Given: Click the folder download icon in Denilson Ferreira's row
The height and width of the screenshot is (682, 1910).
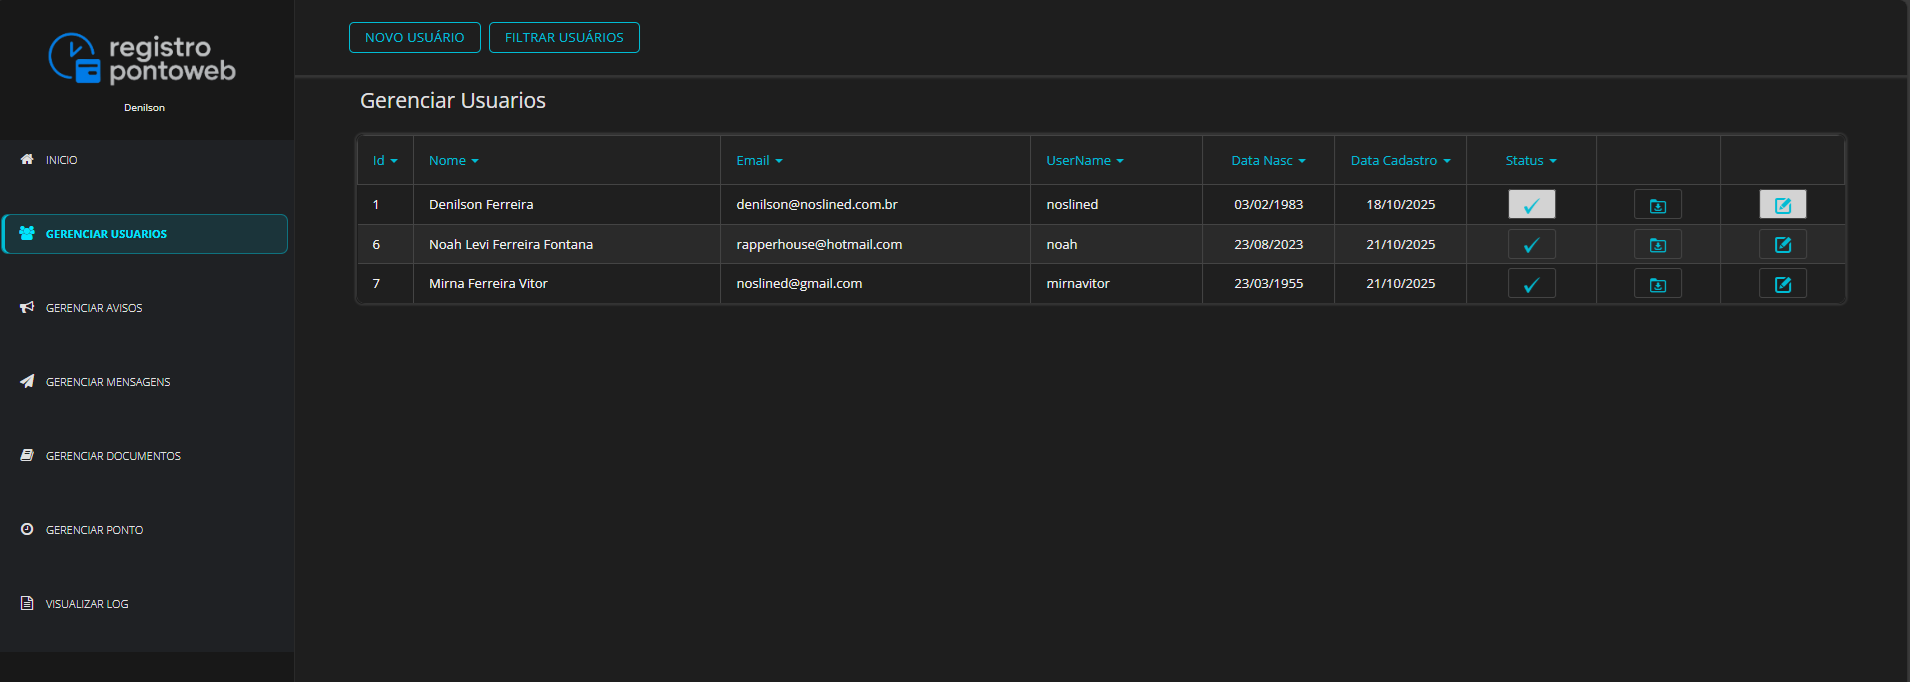Looking at the screenshot, I should pos(1657,205).
